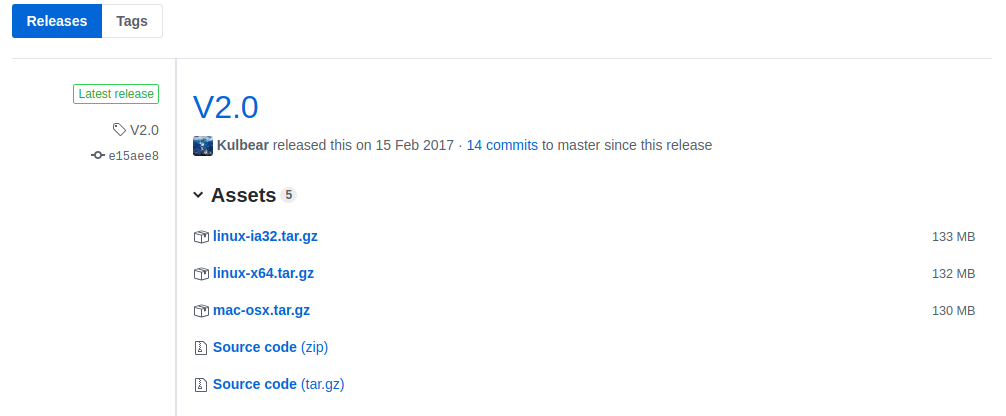Collapse the Assets section chevron
1006x416 pixels.
point(198,195)
